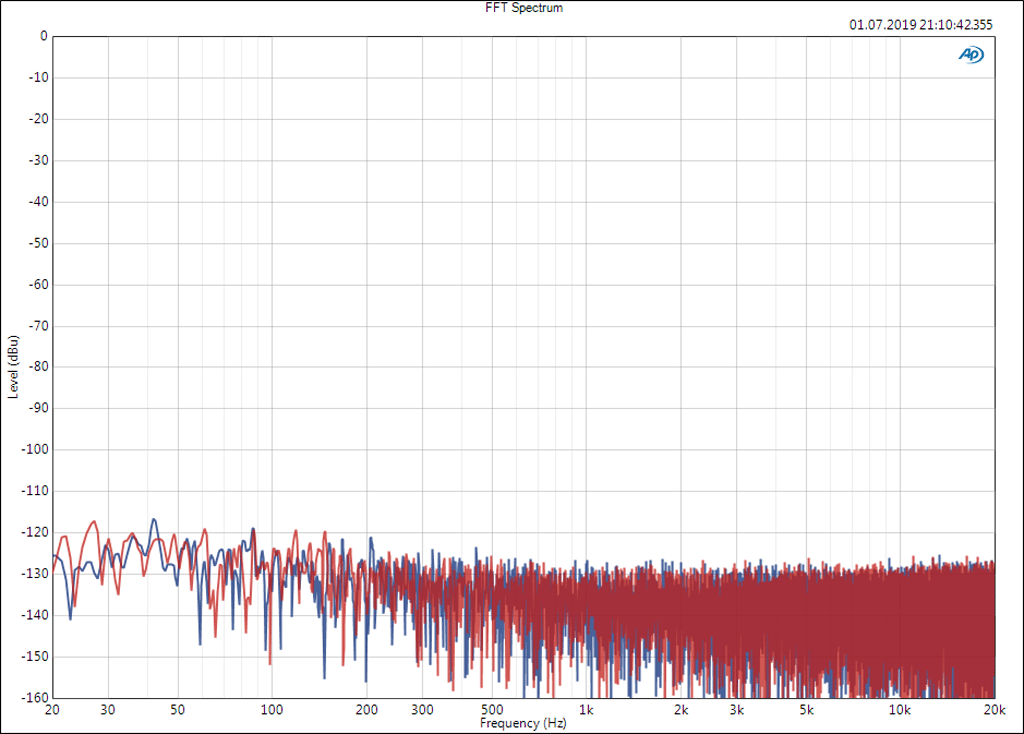
Task: Click the Frequency (Hz) axis label
Action: (x=521, y=723)
